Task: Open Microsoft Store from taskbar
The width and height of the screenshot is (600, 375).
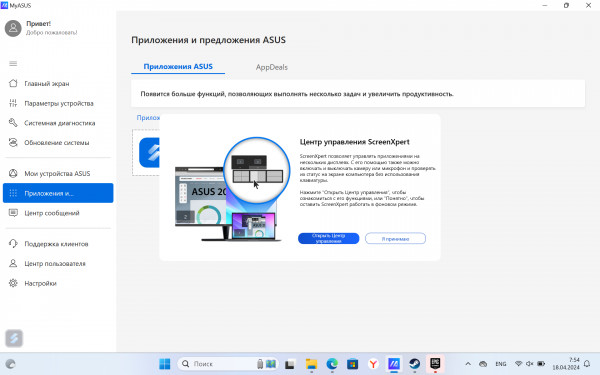Action: coord(352,364)
